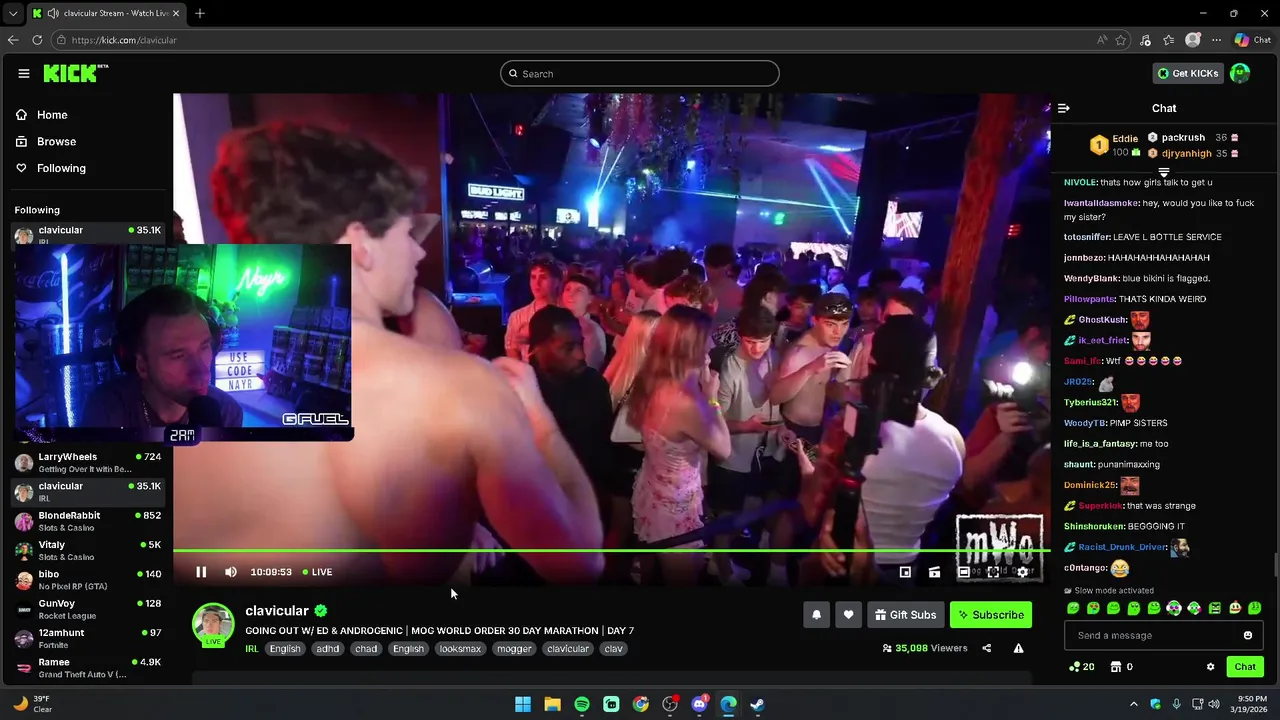Image resolution: width=1280 pixels, height=720 pixels.
Task: Open the user avatar menu in Kick header
Action: click(x=1240, y=73)
